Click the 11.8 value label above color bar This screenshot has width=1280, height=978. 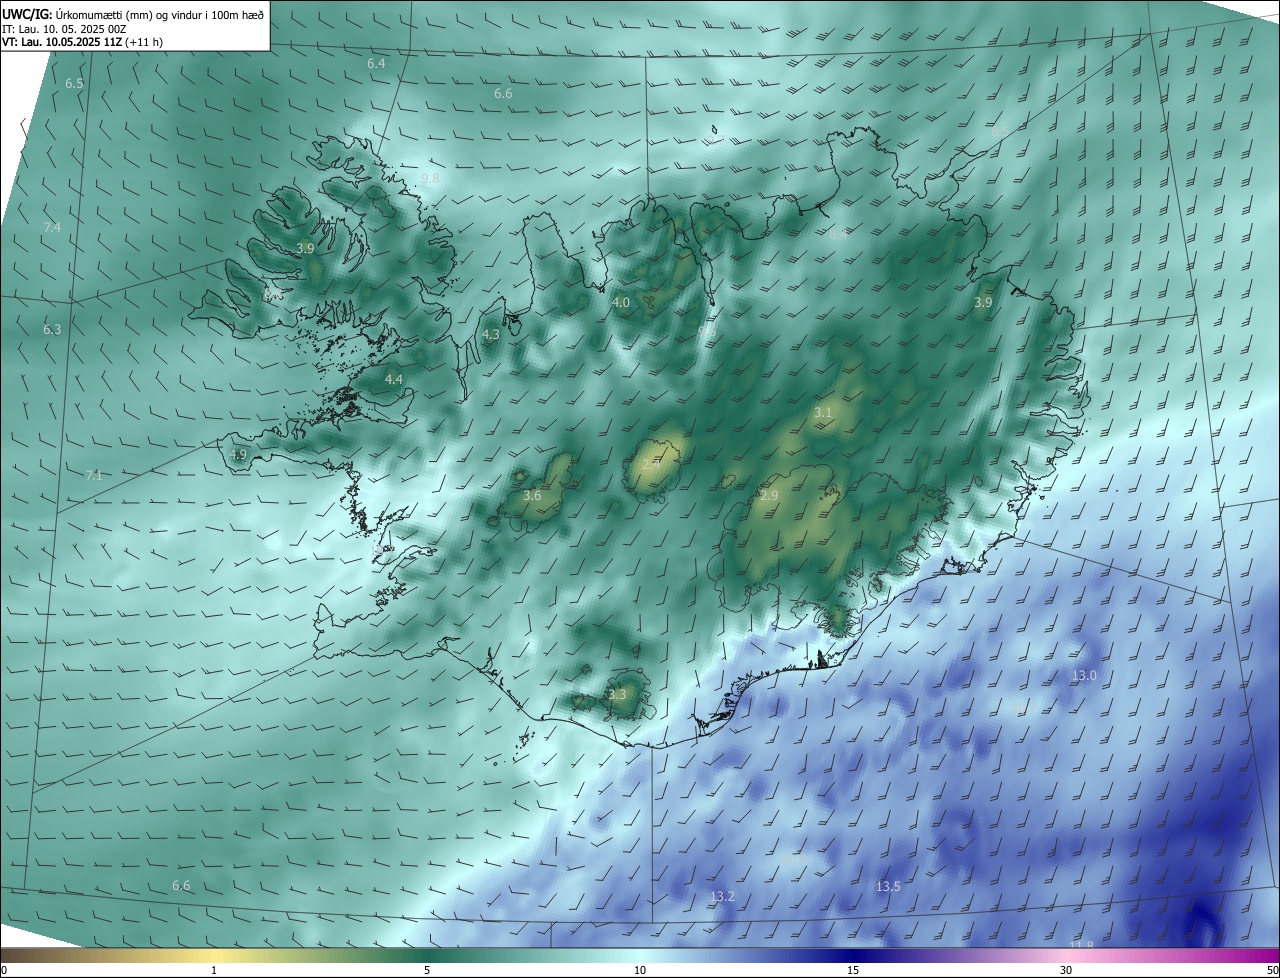(1082, 945)
